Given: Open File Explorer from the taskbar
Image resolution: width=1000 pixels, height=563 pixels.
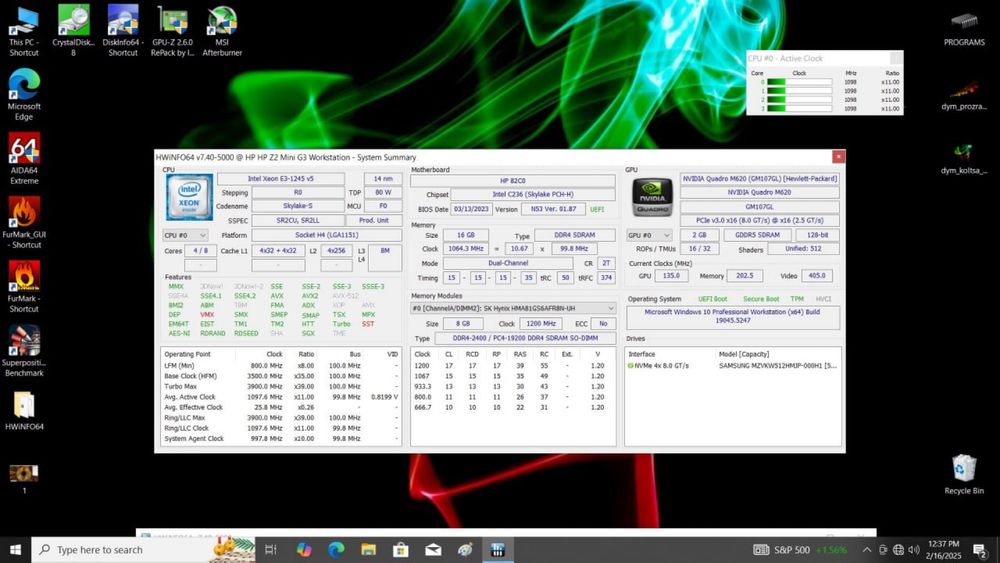Looking at the screenshot, I should (368, 550).
